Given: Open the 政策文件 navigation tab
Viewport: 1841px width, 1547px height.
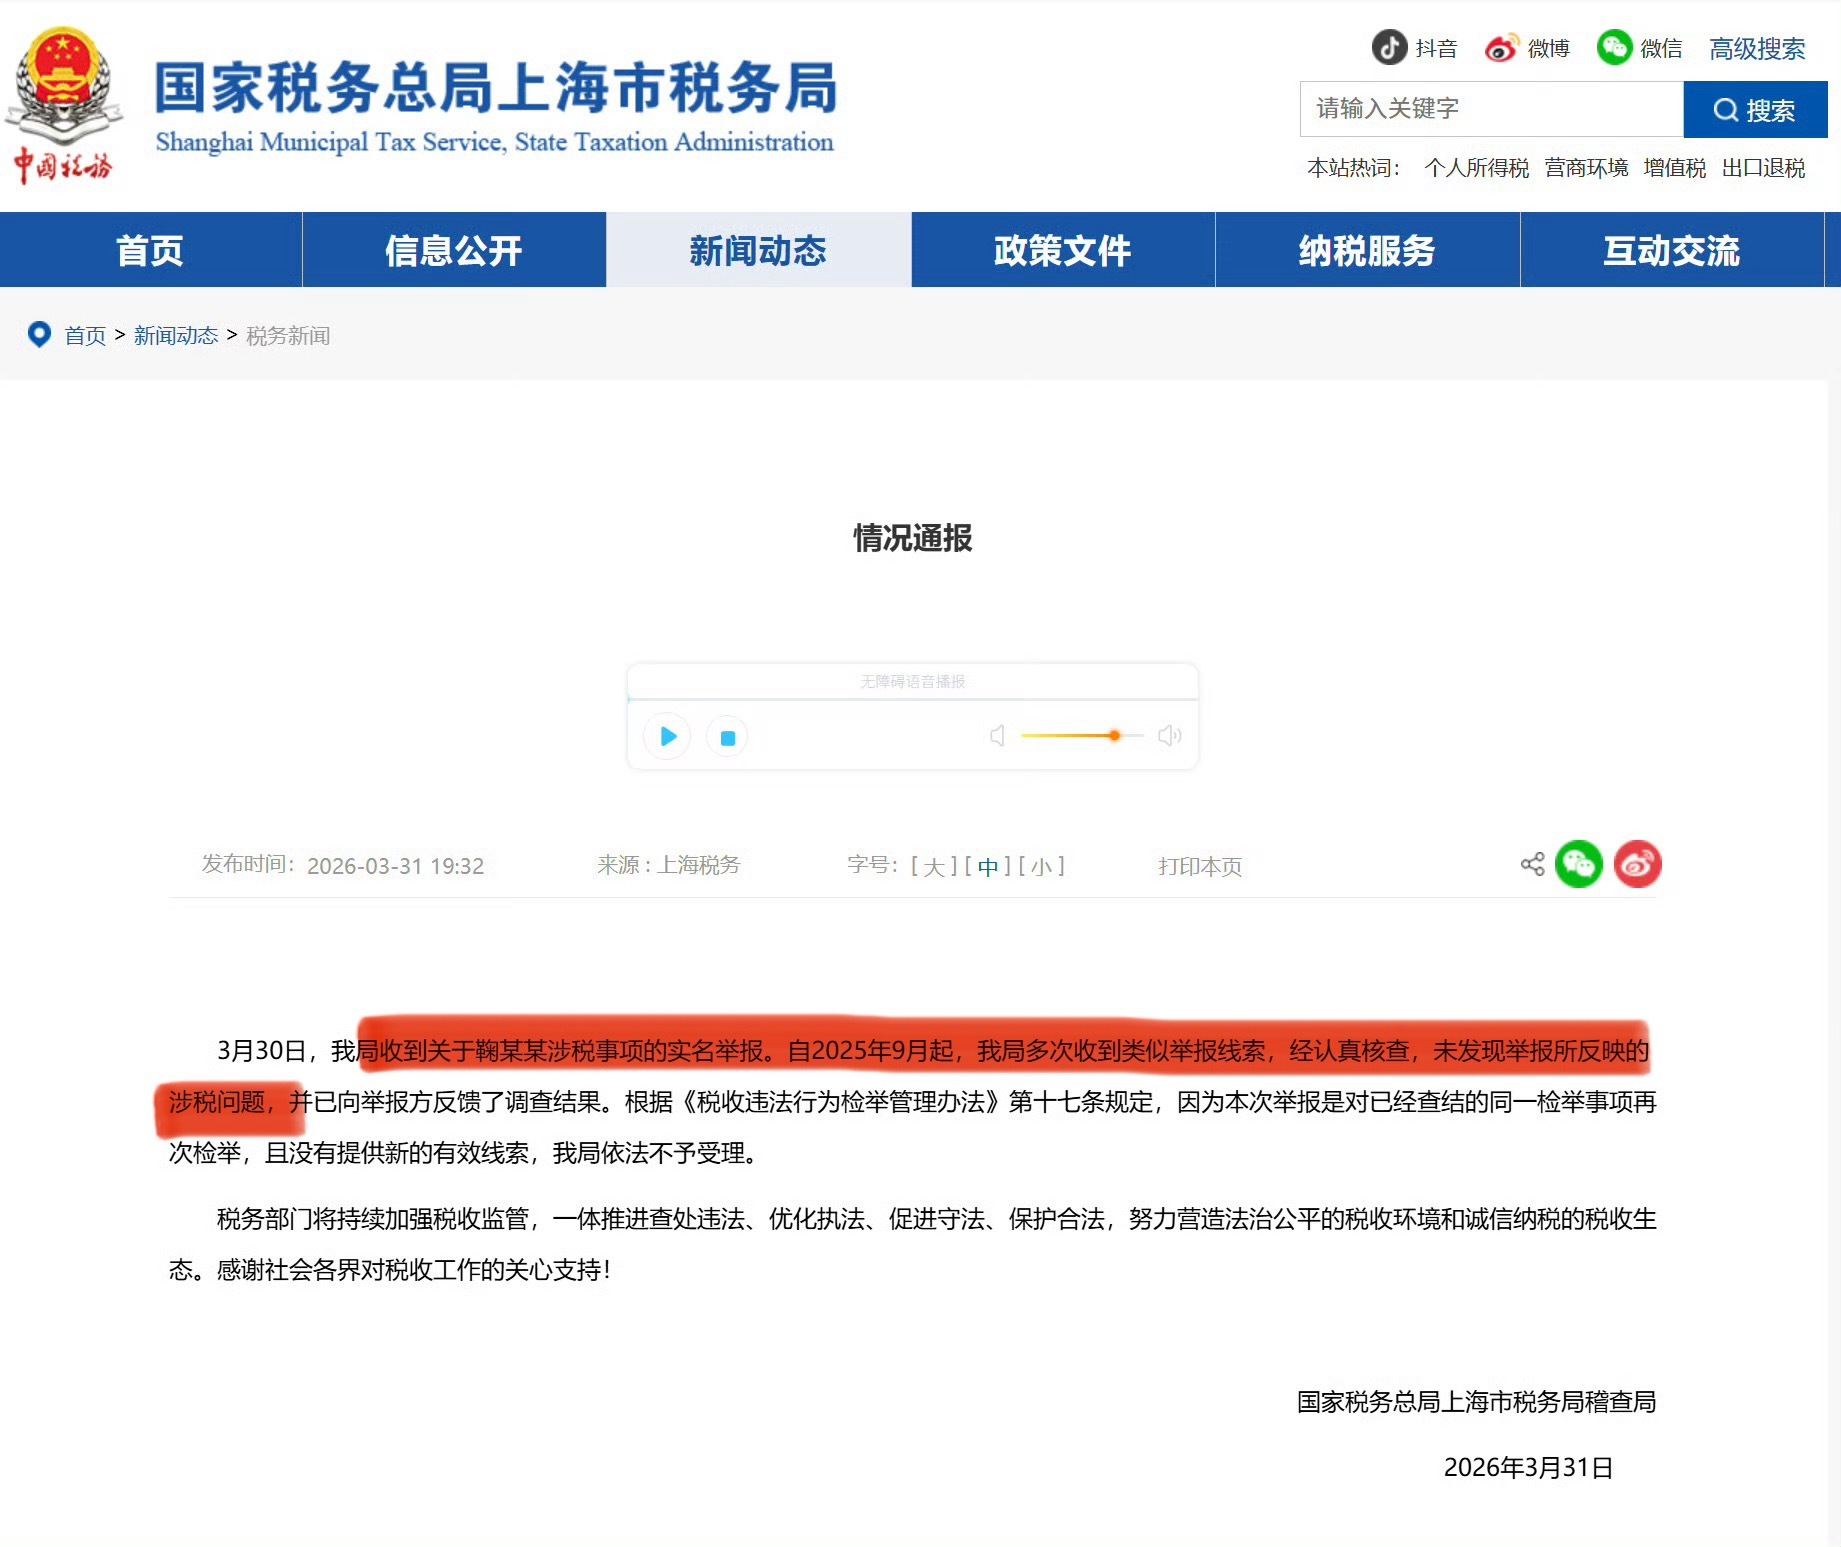Looking at the screenshot, I should tap(1062, 250).
